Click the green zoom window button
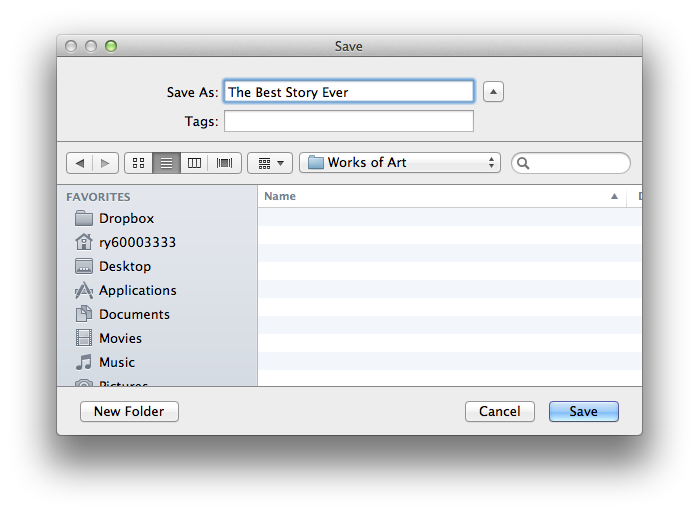 [111, 46]
